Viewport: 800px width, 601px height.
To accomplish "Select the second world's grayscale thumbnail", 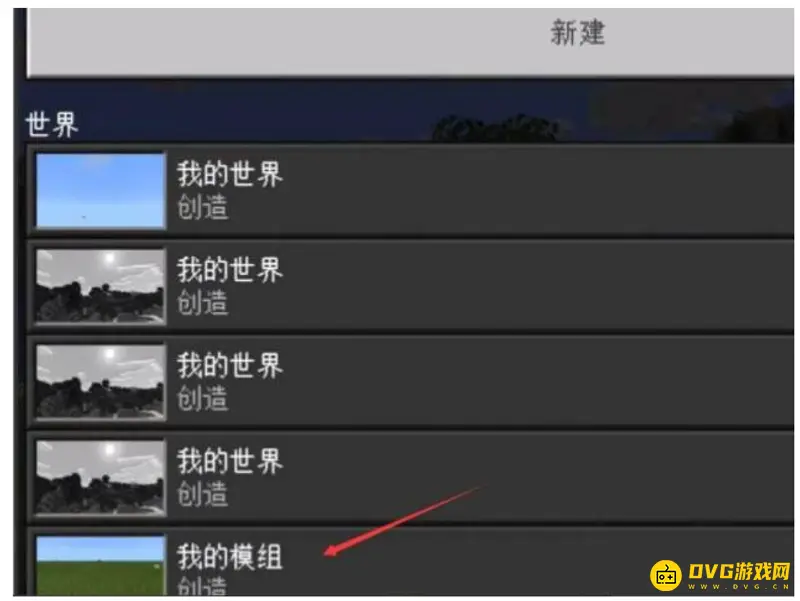I will (101, 286).
